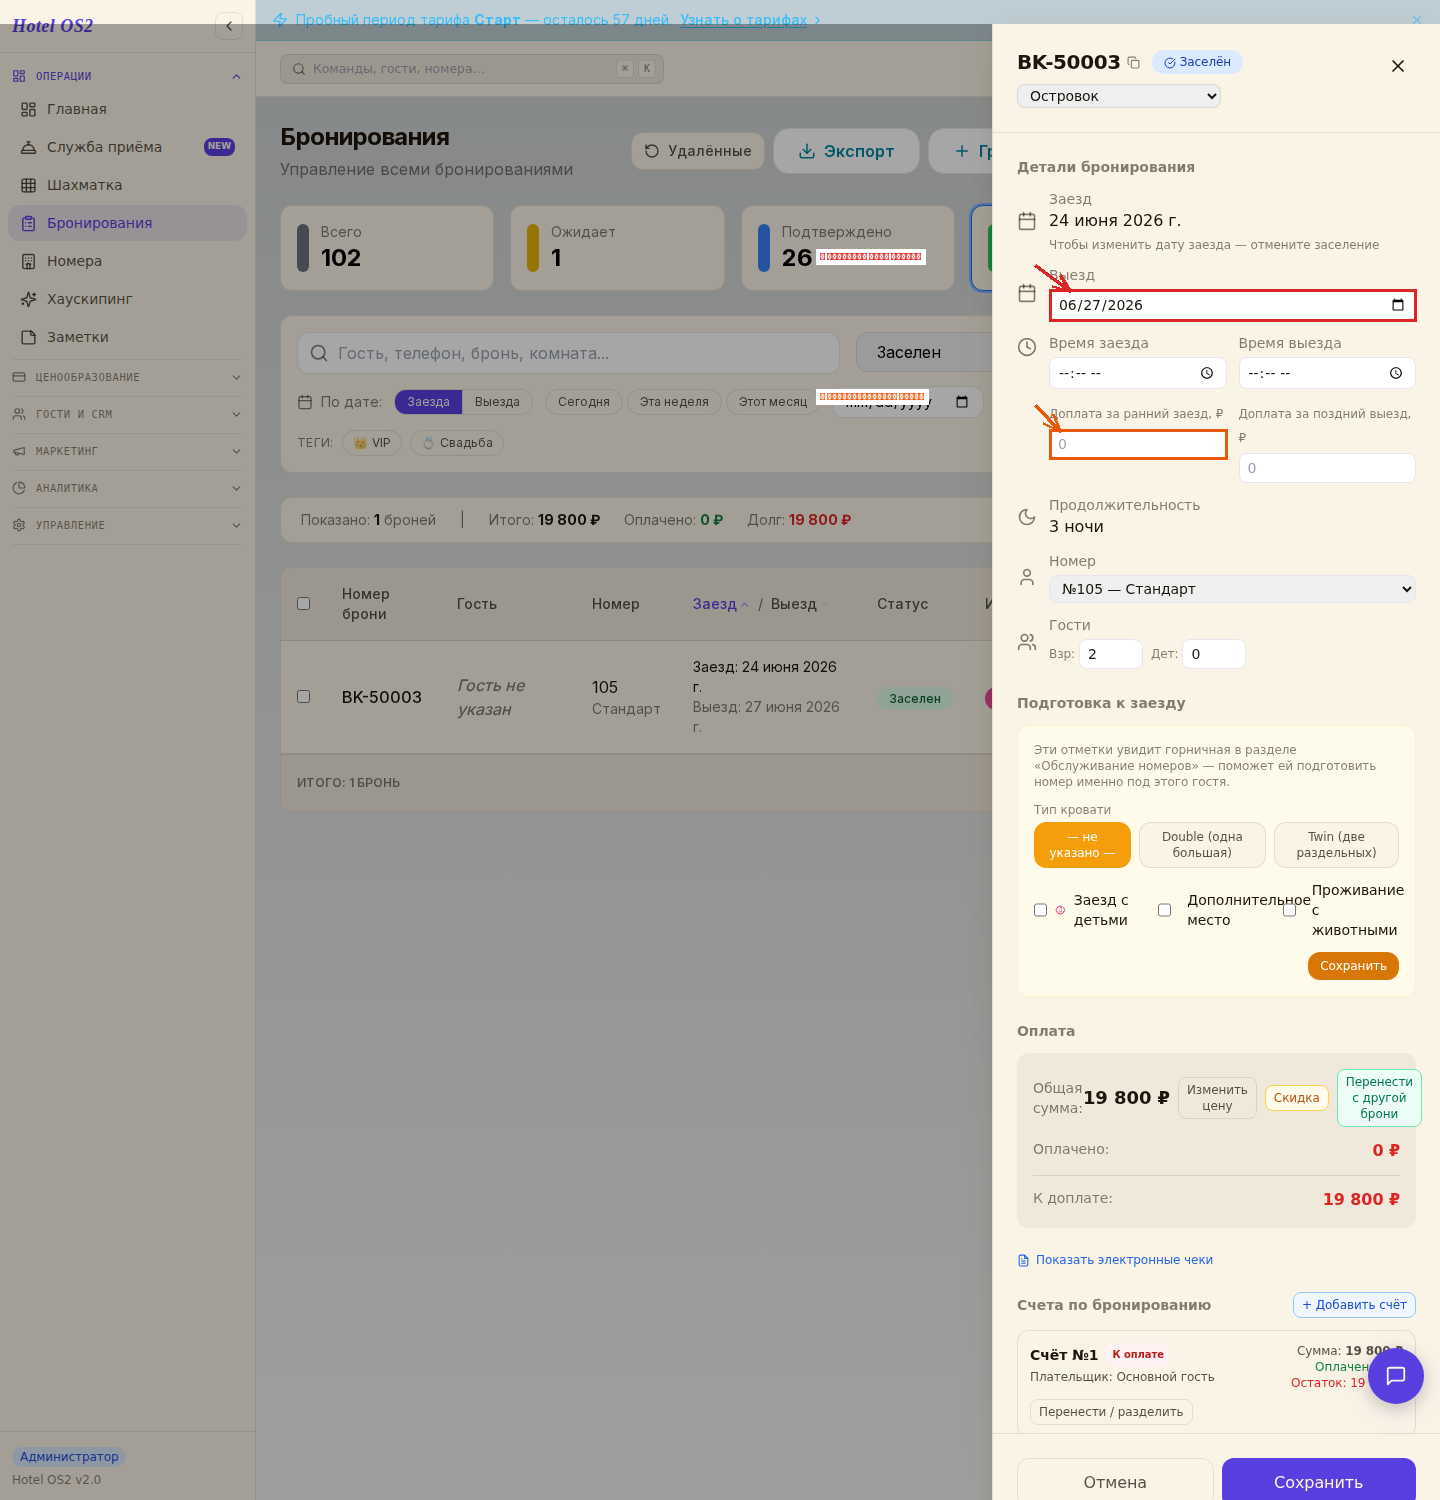Open Узнать о тарифах link
Viewport: 1440px width, 1500px height.
(743, 20)
